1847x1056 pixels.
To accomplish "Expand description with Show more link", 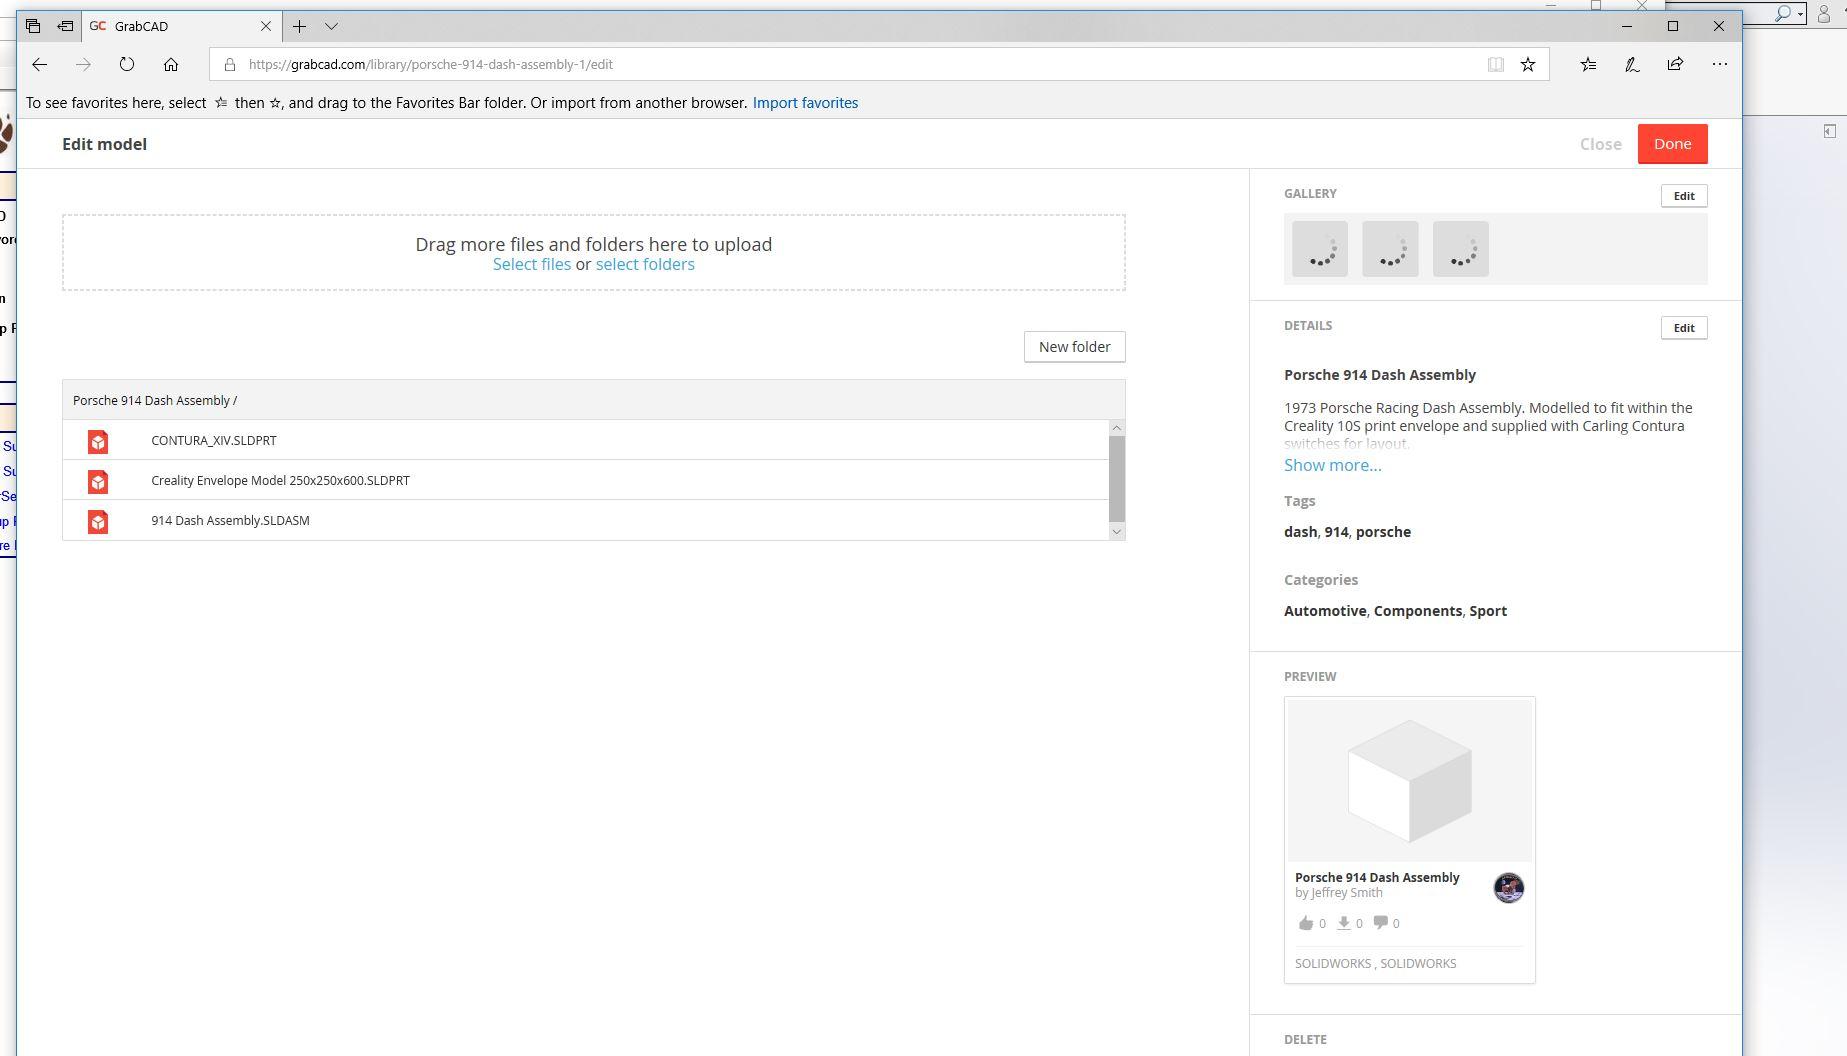I will (x=1332, y=465).
